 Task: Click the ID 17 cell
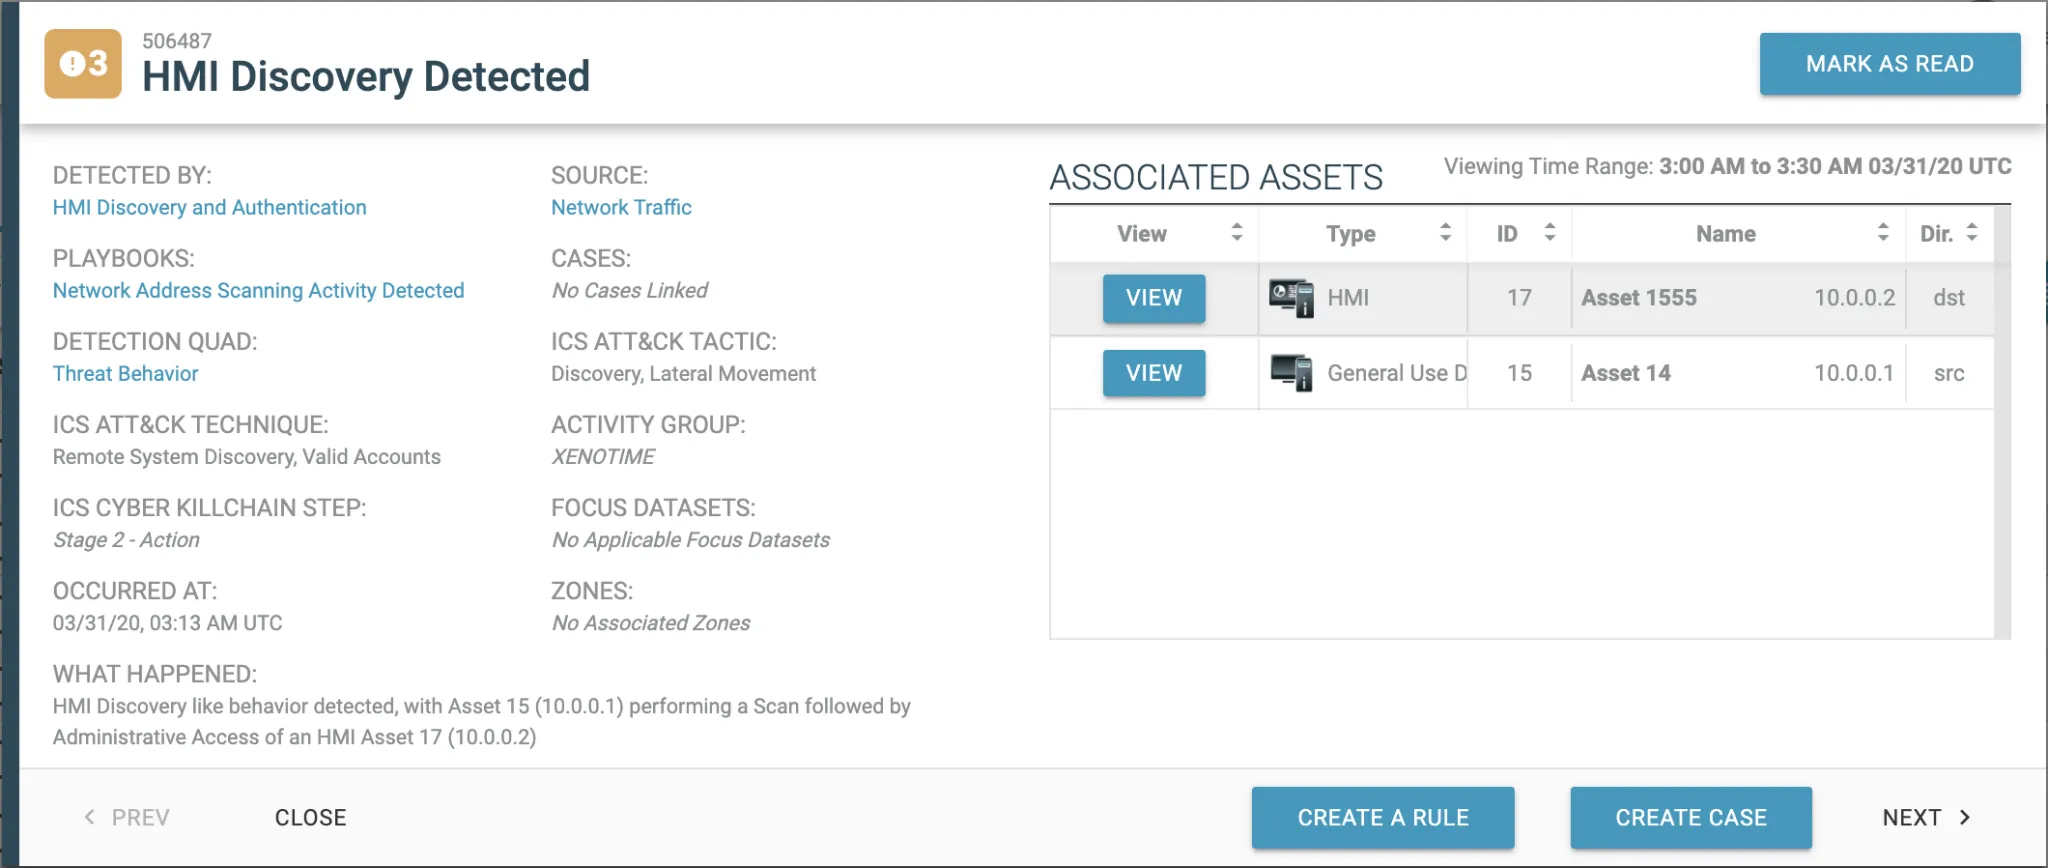pos(1519,298)
